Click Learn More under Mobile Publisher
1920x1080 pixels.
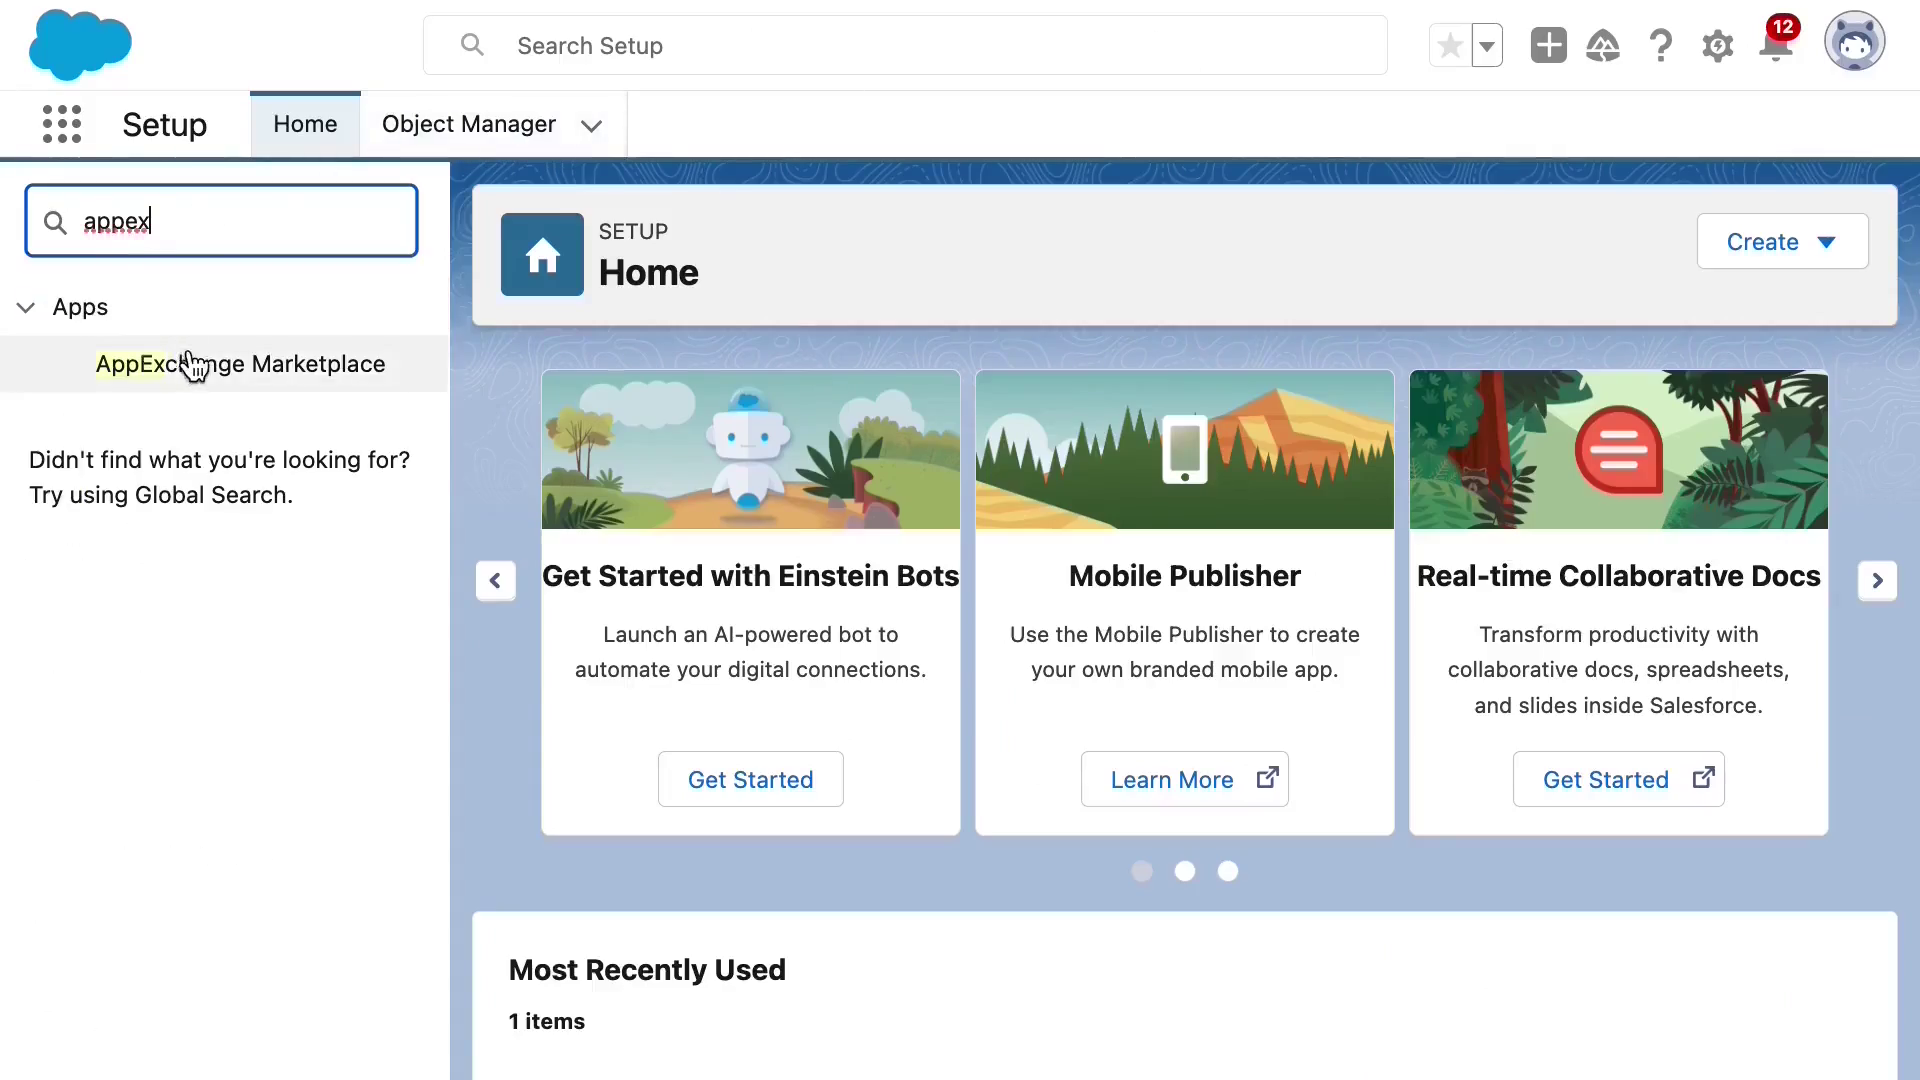(x=1184, y=779)
